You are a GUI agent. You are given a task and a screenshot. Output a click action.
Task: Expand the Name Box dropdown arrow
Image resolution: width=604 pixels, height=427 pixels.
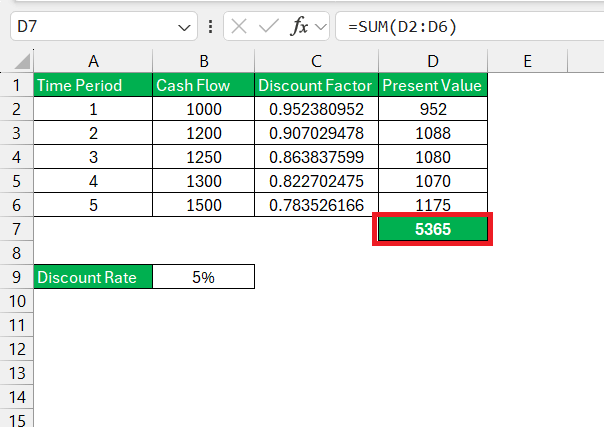184,27
